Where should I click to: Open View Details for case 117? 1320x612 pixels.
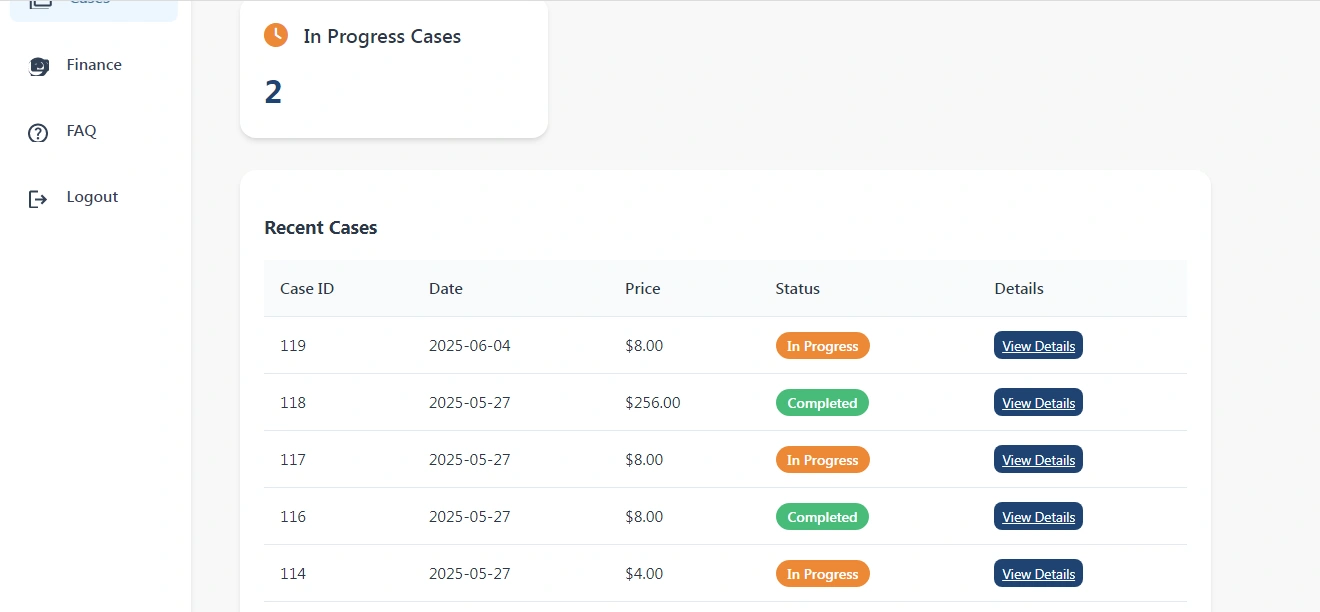pos(1038,460)
